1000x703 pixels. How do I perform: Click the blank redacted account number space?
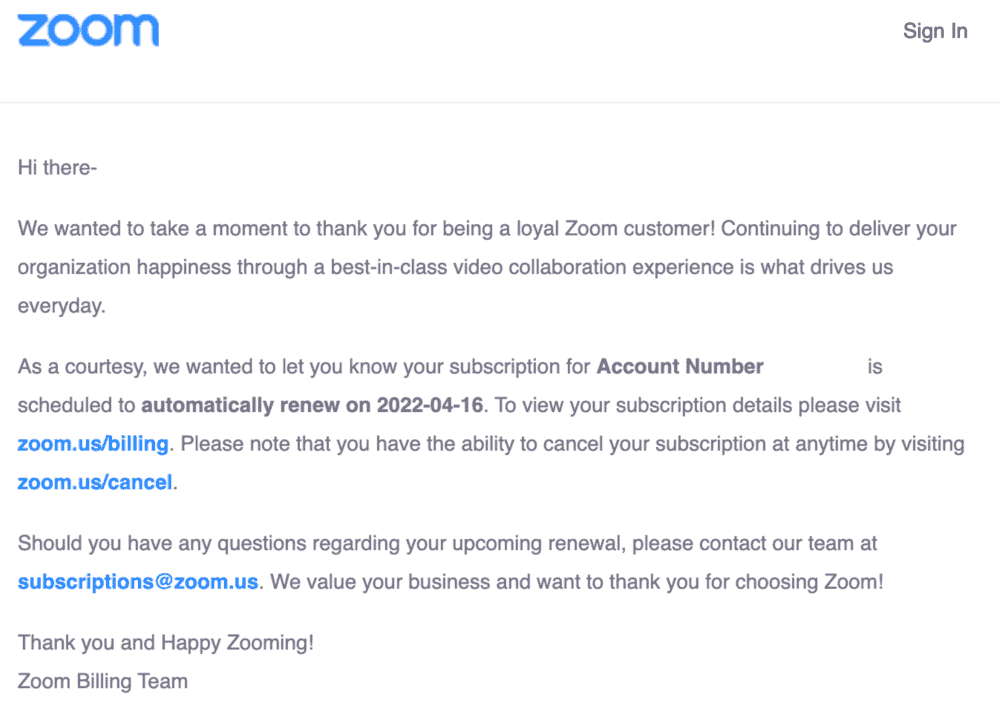pos(815,366)
